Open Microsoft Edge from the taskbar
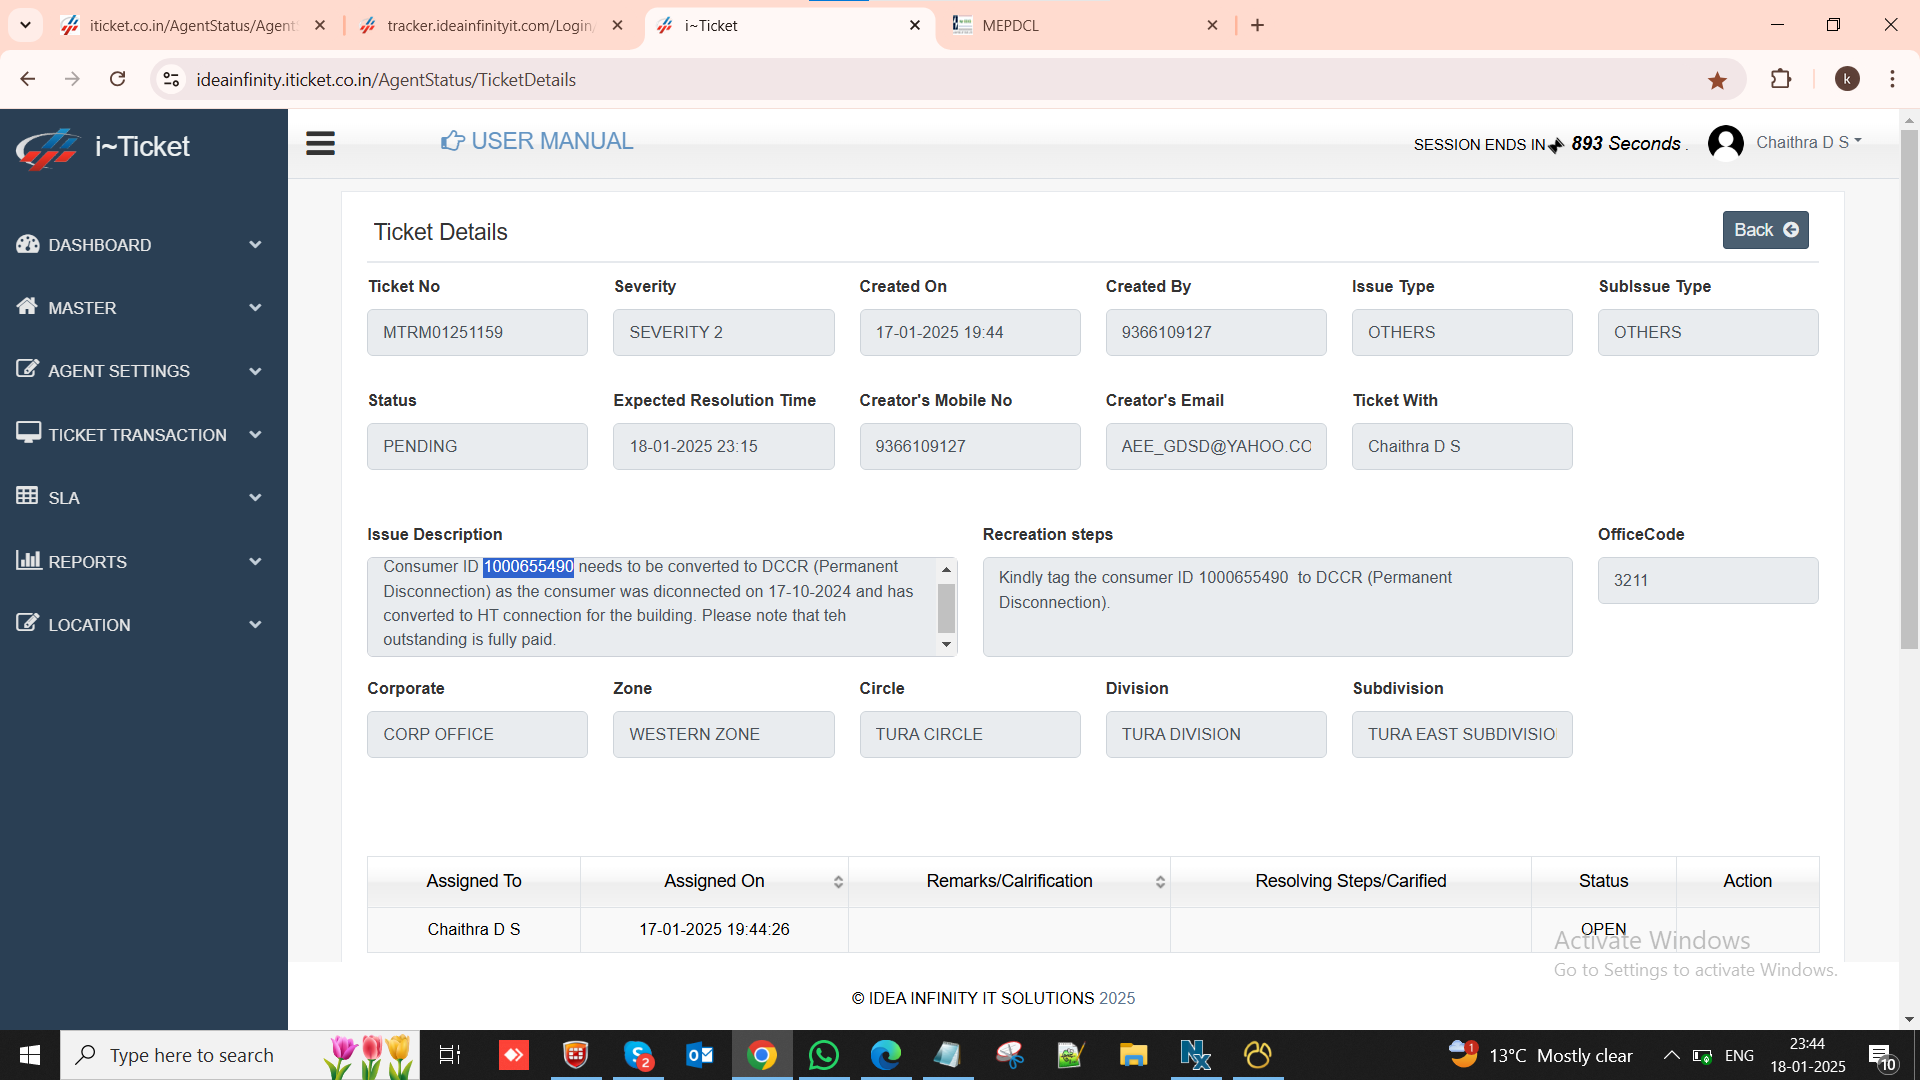Viewport: 1920px width, 1080px height. pos(885,1055)
